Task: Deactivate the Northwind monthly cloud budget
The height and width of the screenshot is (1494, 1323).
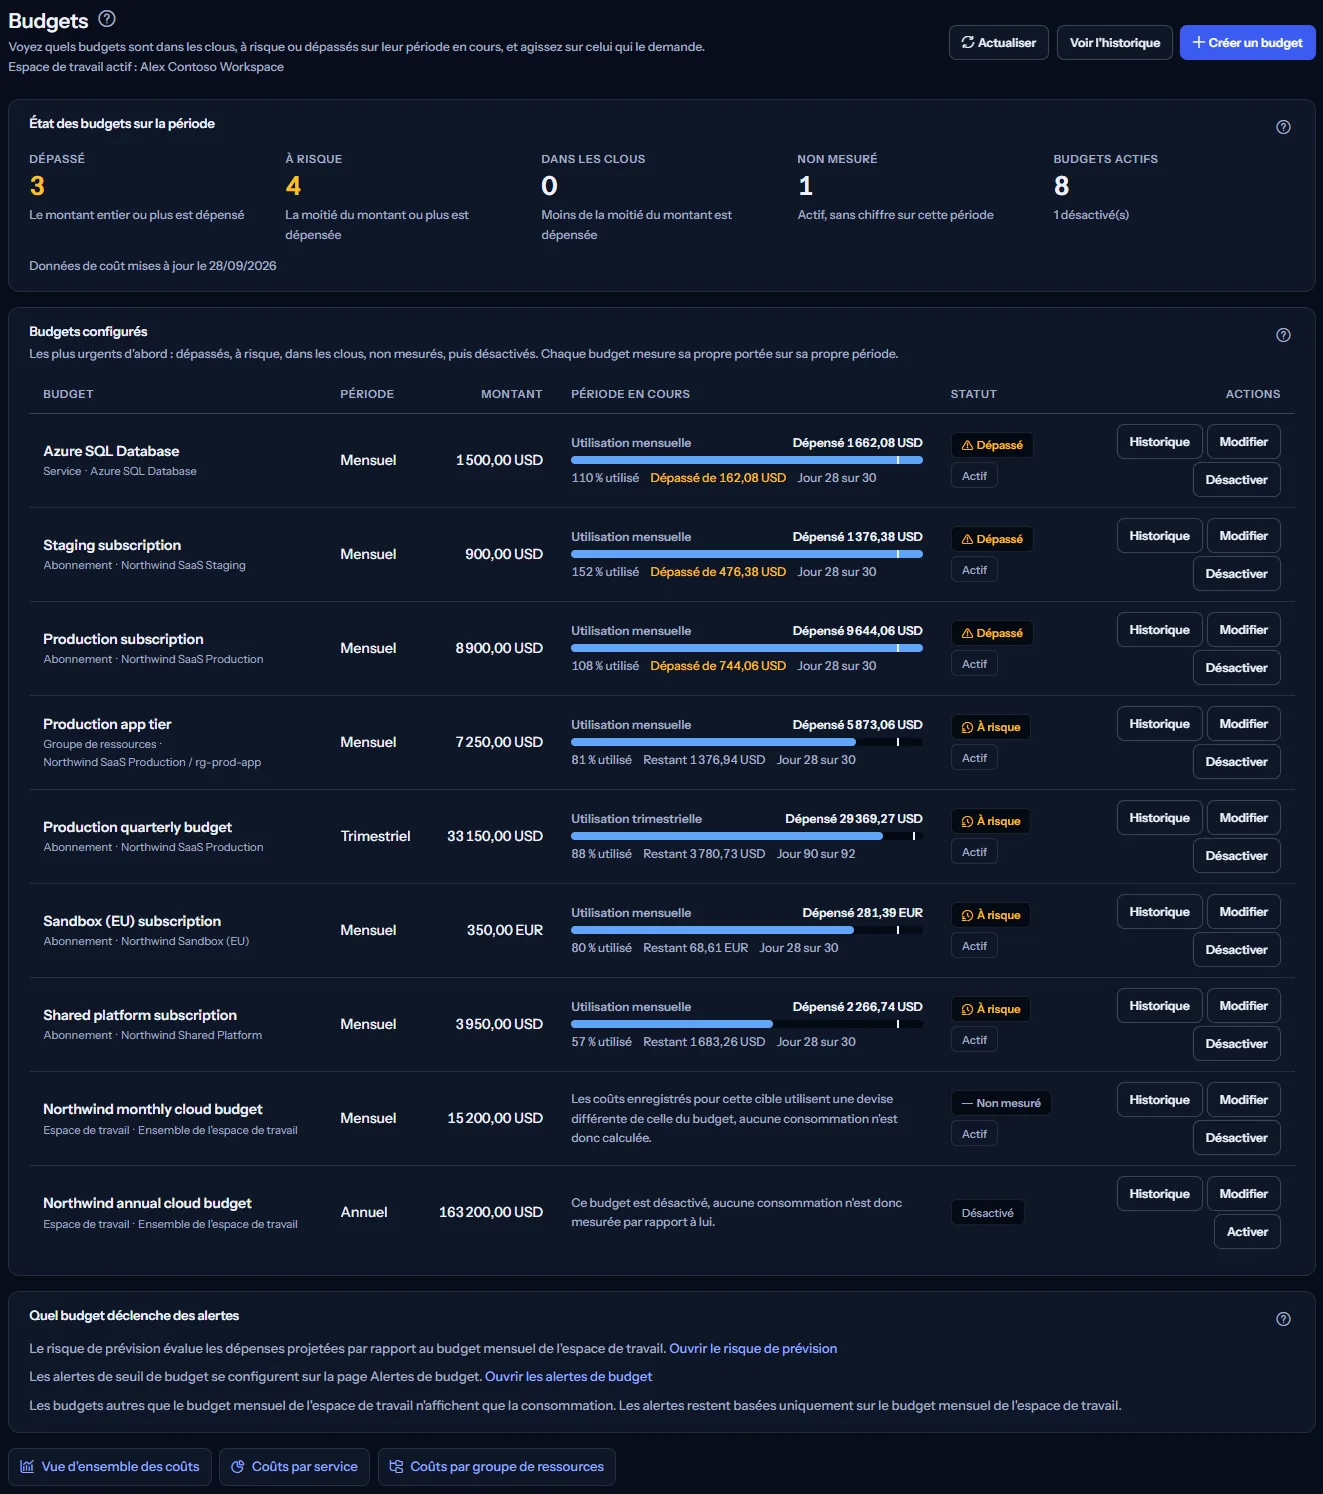Action: (x=1236, y=1138)
